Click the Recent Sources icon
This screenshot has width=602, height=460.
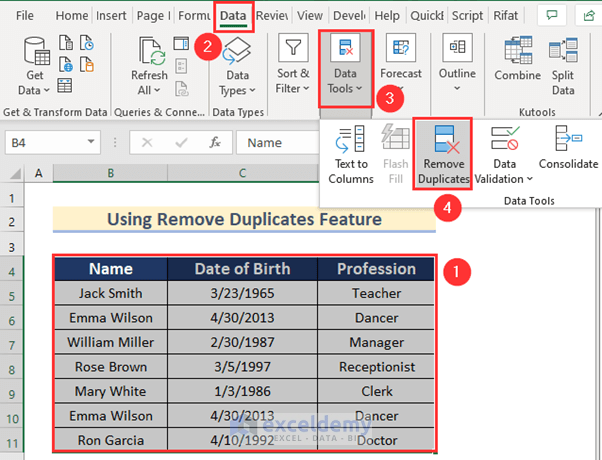point(87,43)
